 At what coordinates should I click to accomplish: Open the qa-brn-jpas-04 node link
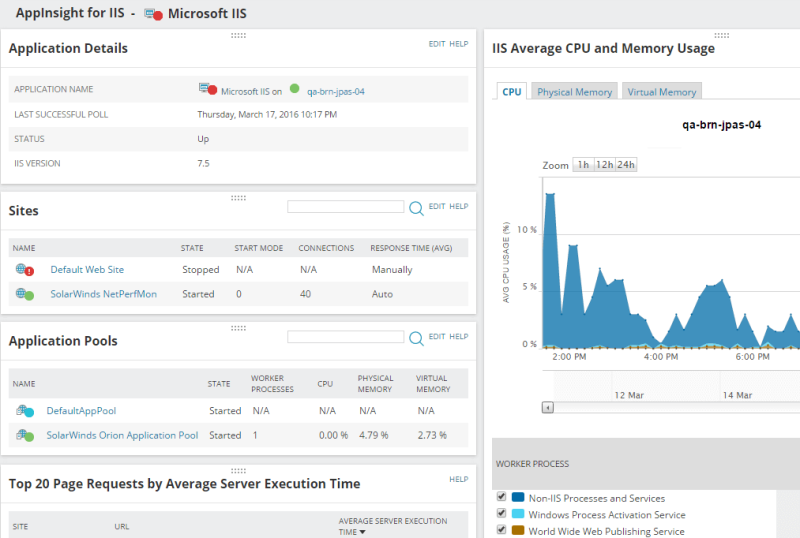[336, 91]
